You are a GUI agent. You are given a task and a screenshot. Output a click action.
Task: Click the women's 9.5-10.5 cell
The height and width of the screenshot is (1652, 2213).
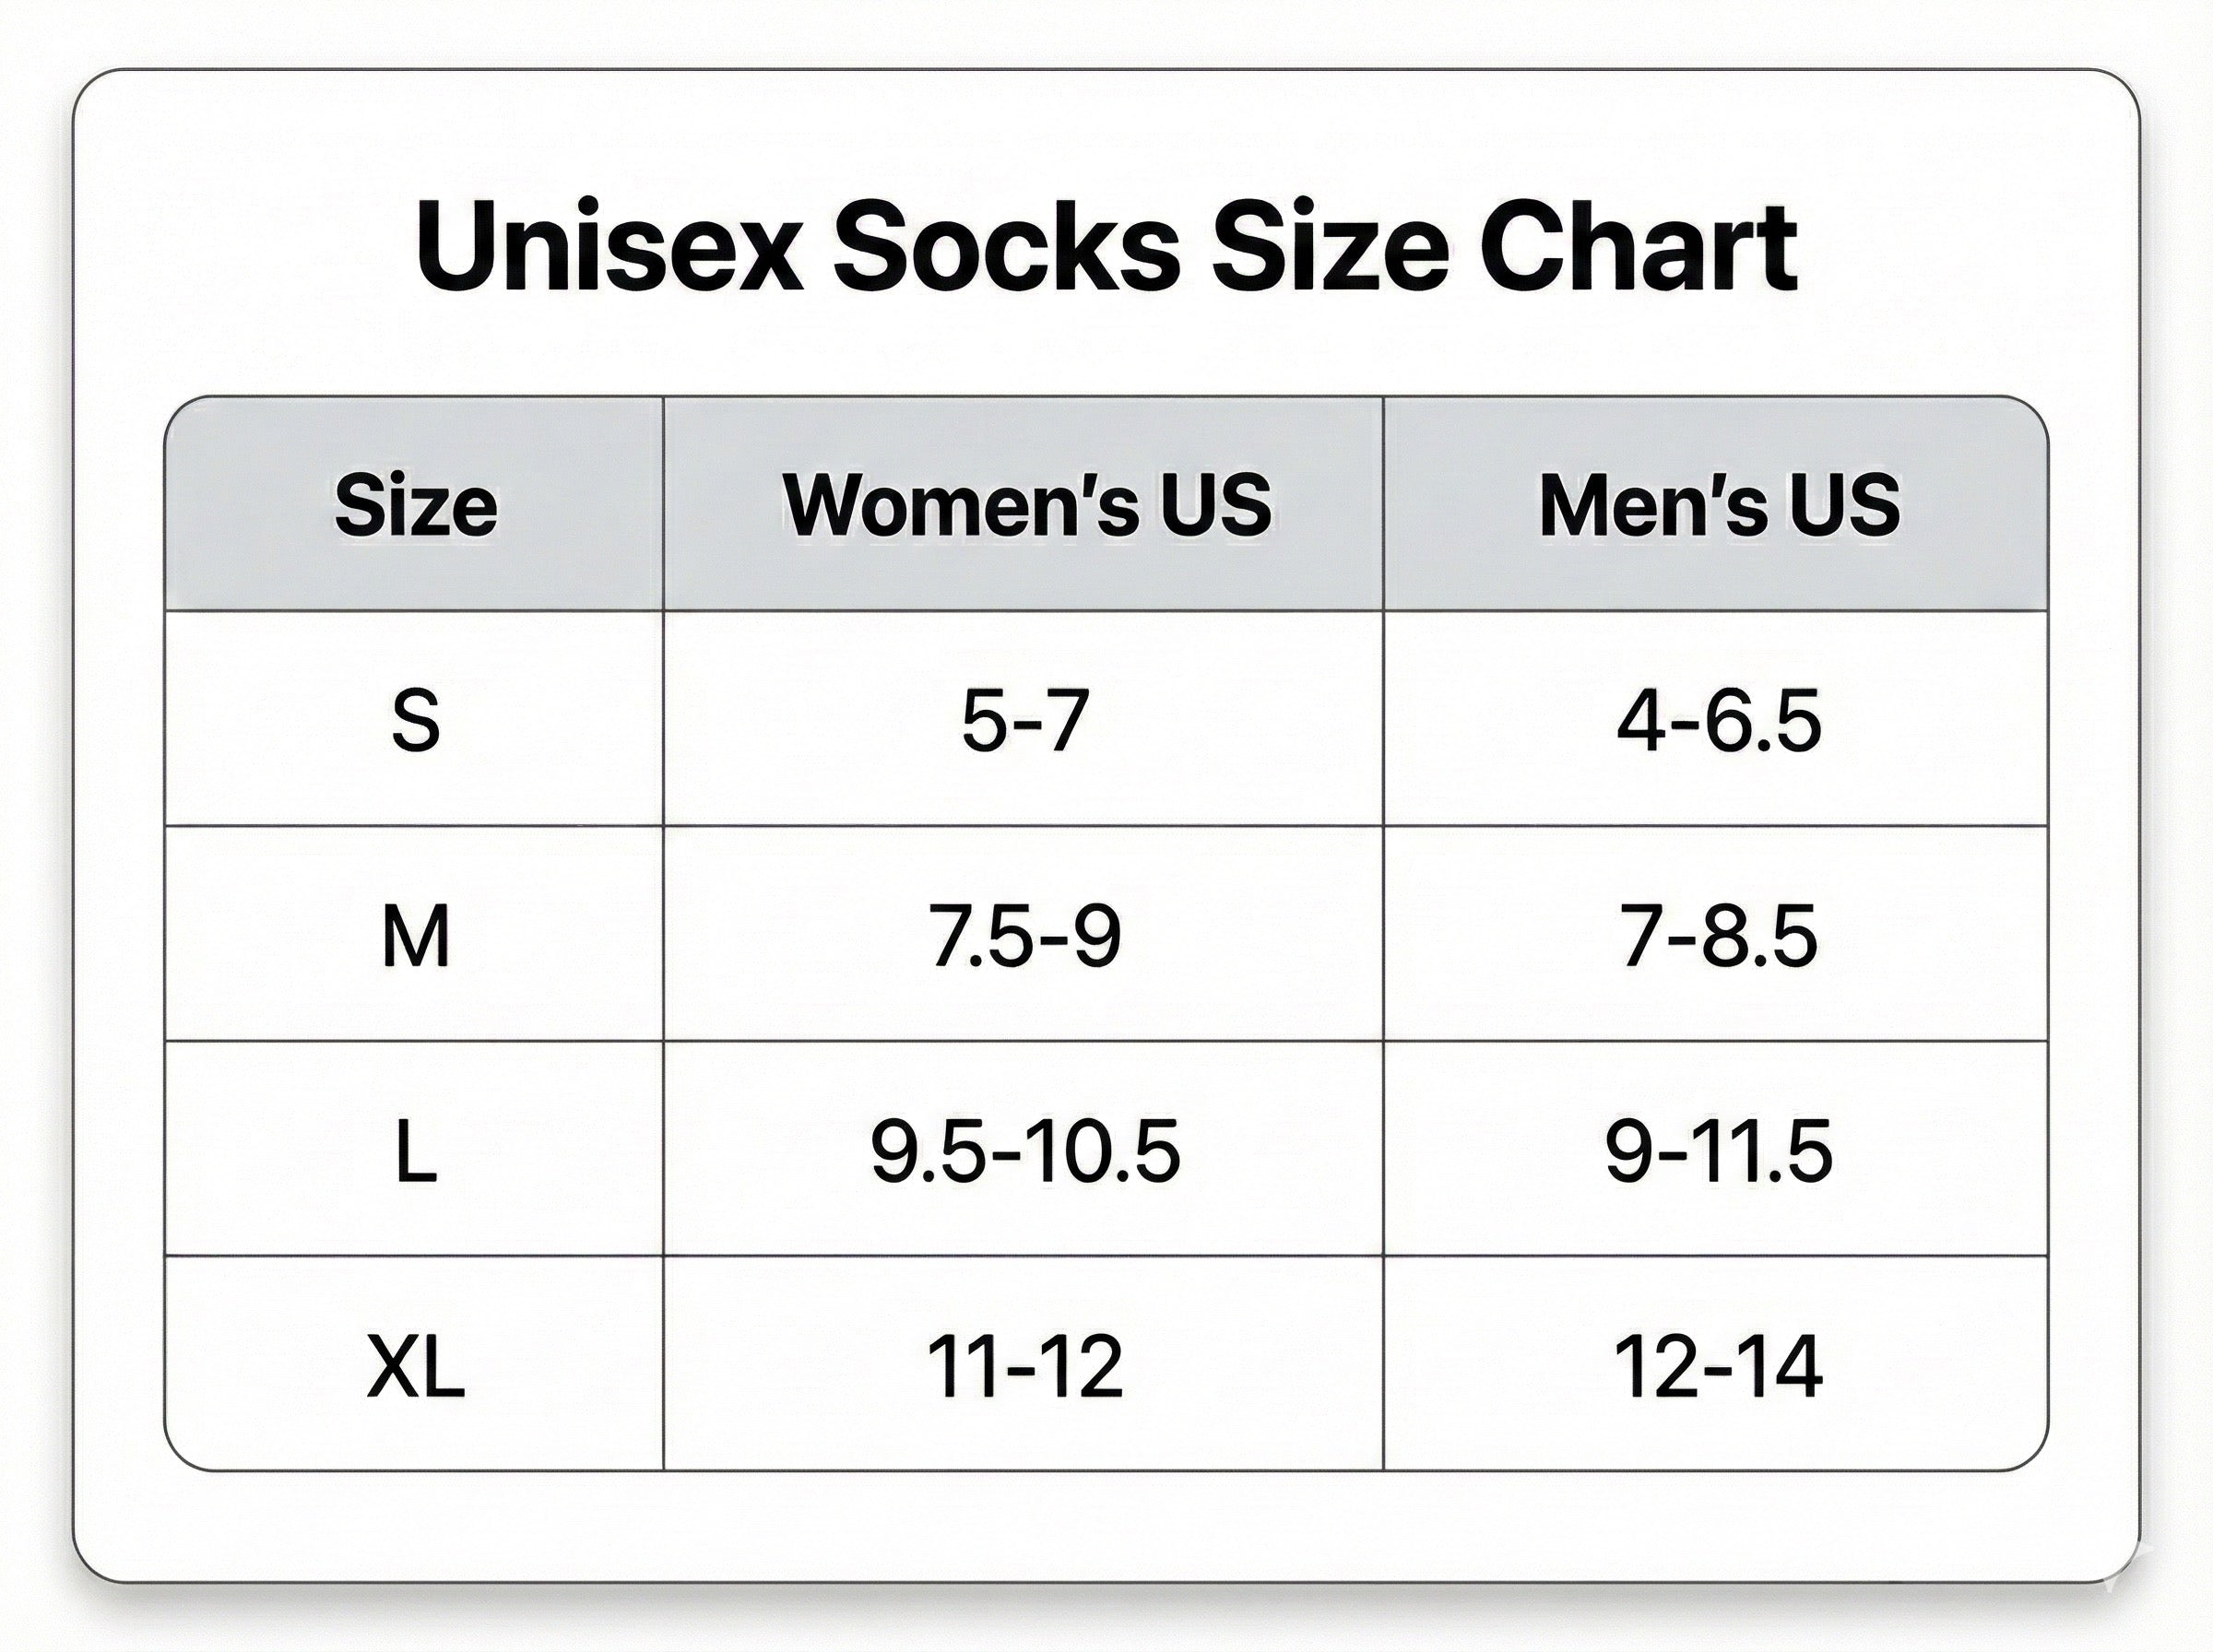[1024, 1152]
